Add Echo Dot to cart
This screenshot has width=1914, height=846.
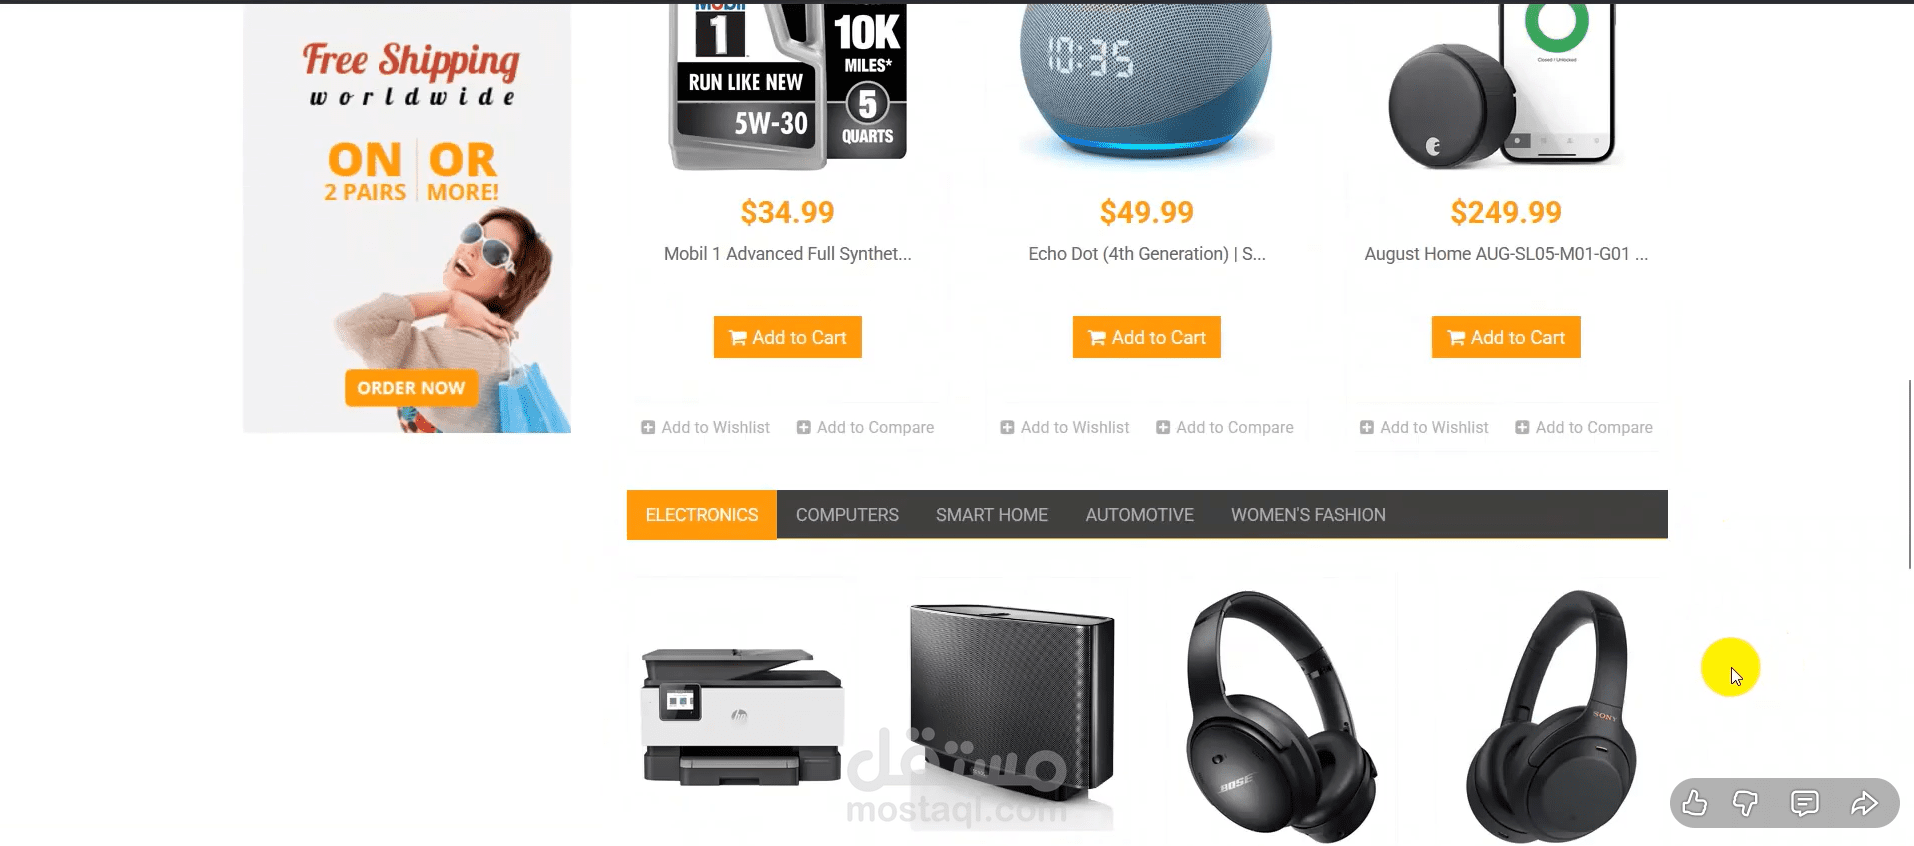click(1147, 337)
